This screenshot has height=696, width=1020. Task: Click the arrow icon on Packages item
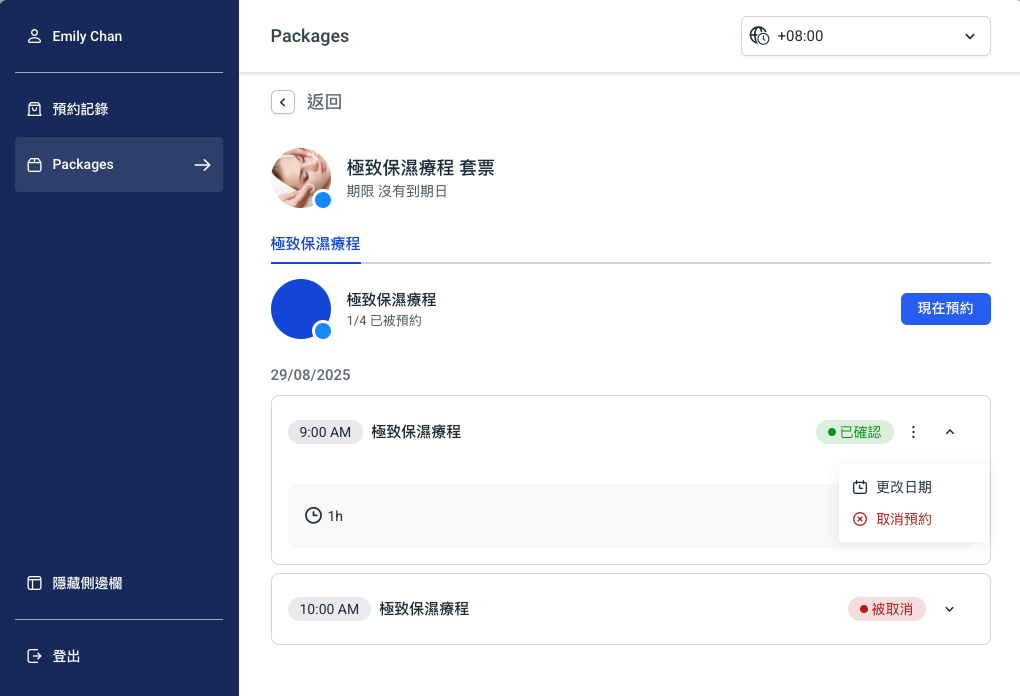click(x=202, y=165)
